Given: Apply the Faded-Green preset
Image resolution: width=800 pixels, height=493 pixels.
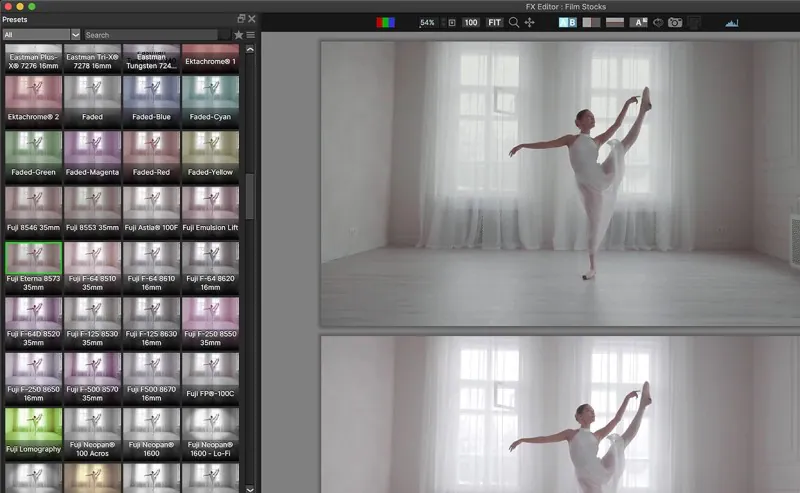Looking at the screenshot, I should point(33,155).
